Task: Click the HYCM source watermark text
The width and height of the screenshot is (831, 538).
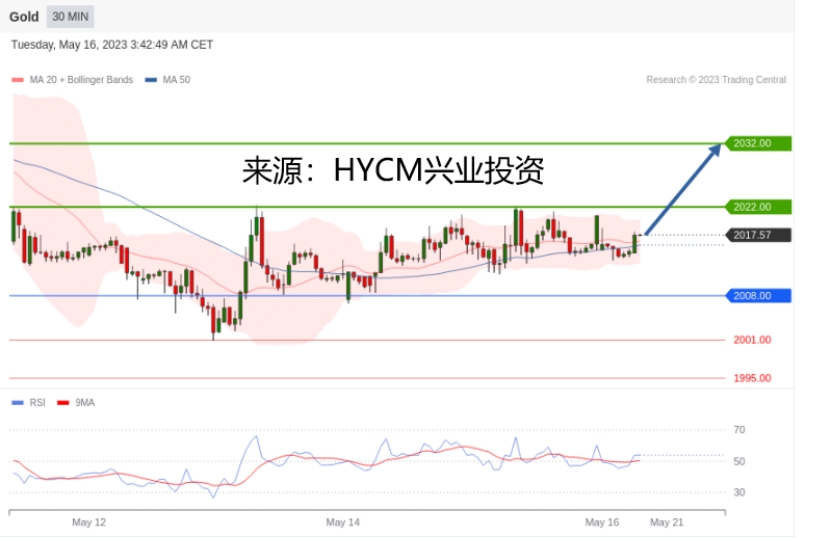Action: coord(393,171)
